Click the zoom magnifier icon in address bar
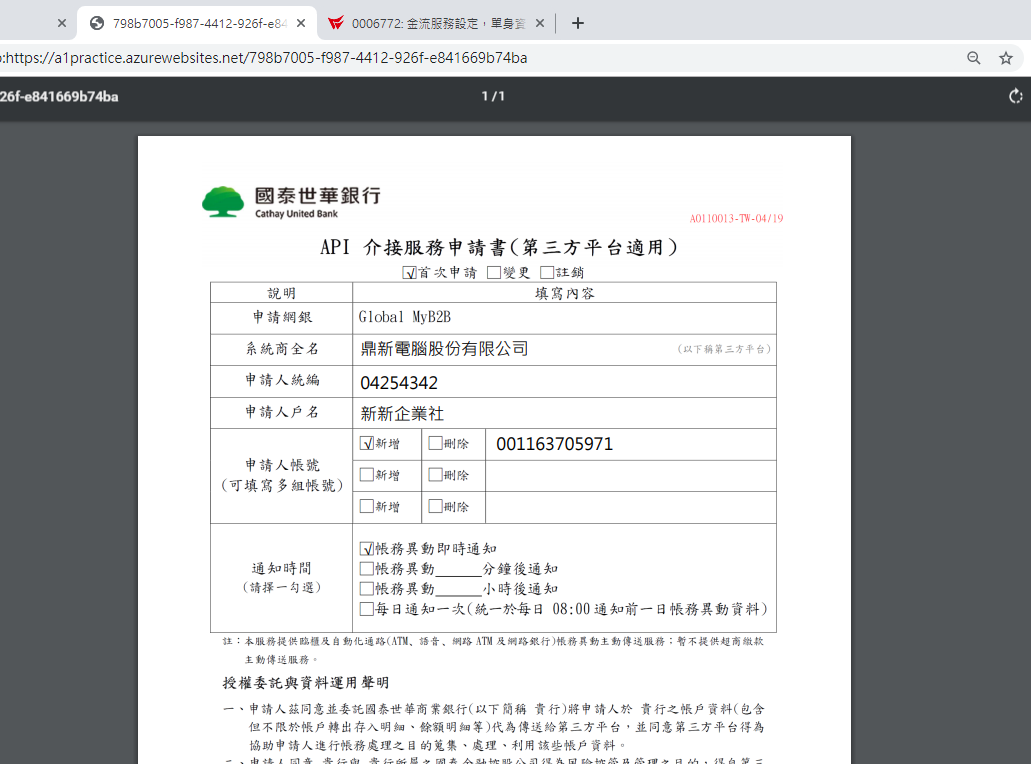 click(974, 58)
